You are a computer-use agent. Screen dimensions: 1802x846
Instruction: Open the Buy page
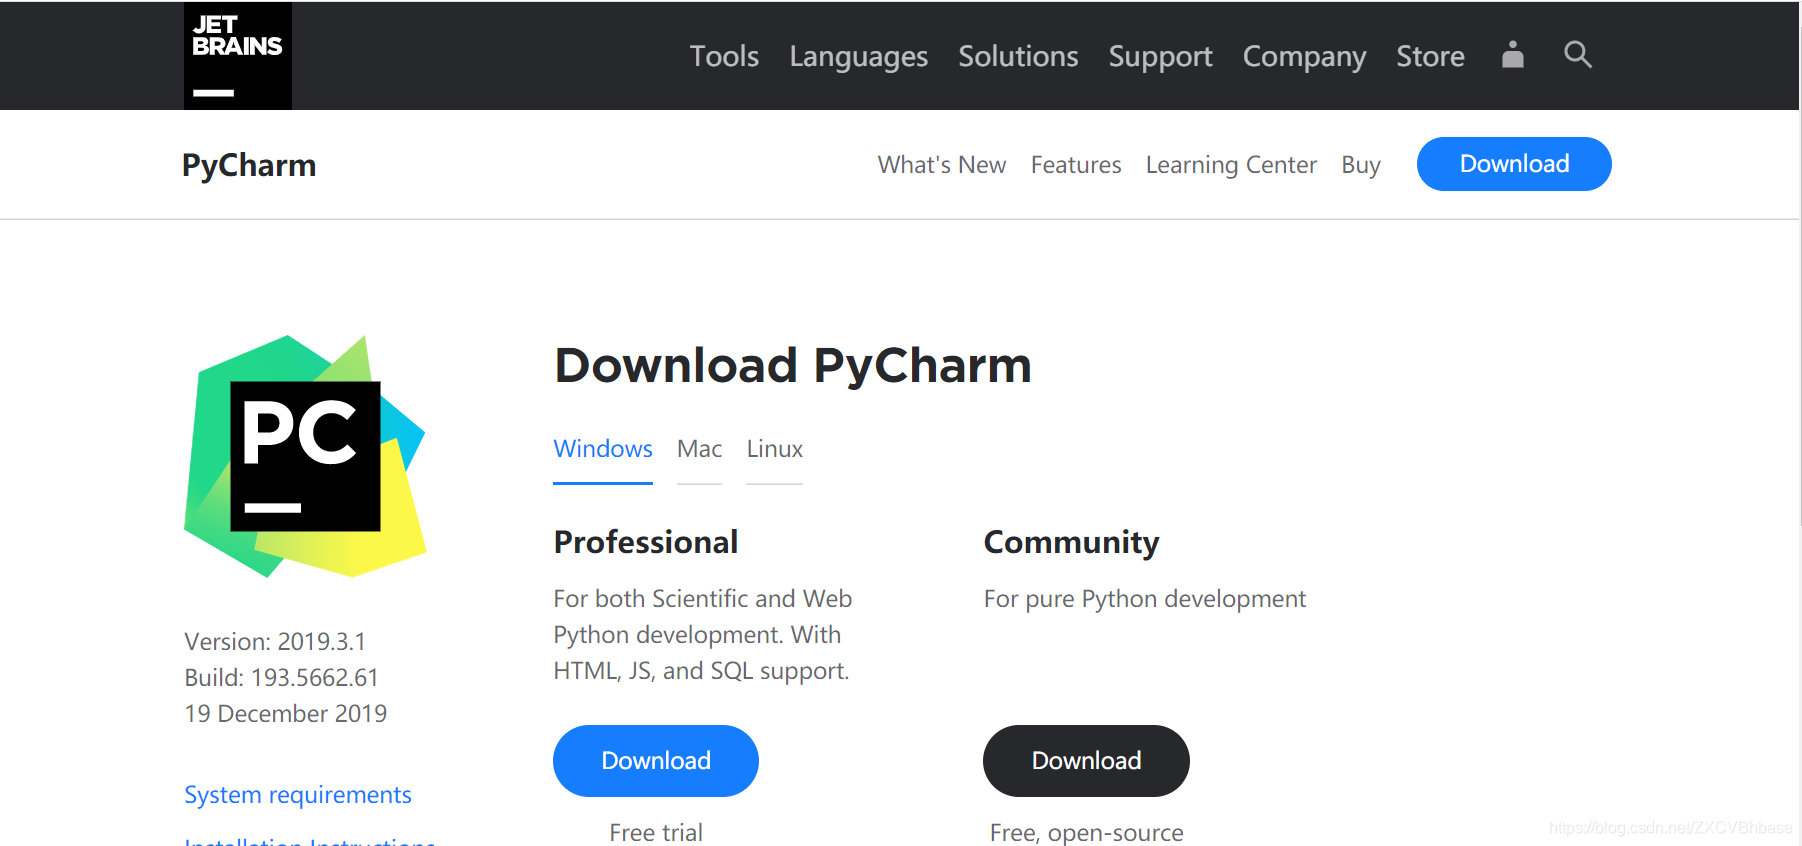coord(1361,165)
